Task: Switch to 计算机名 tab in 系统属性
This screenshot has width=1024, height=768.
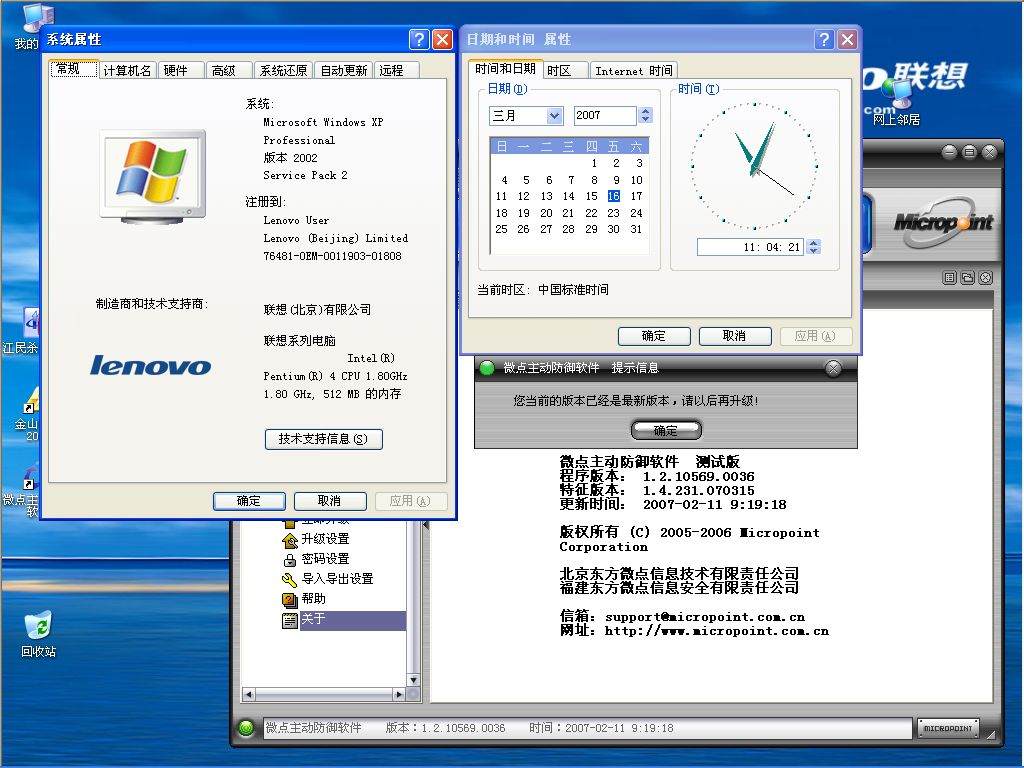Action: 127,71
